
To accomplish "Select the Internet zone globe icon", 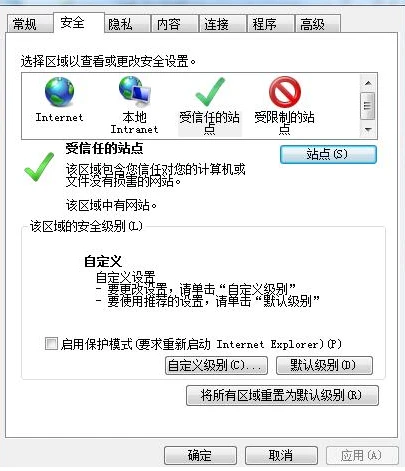I will point(59,92).
